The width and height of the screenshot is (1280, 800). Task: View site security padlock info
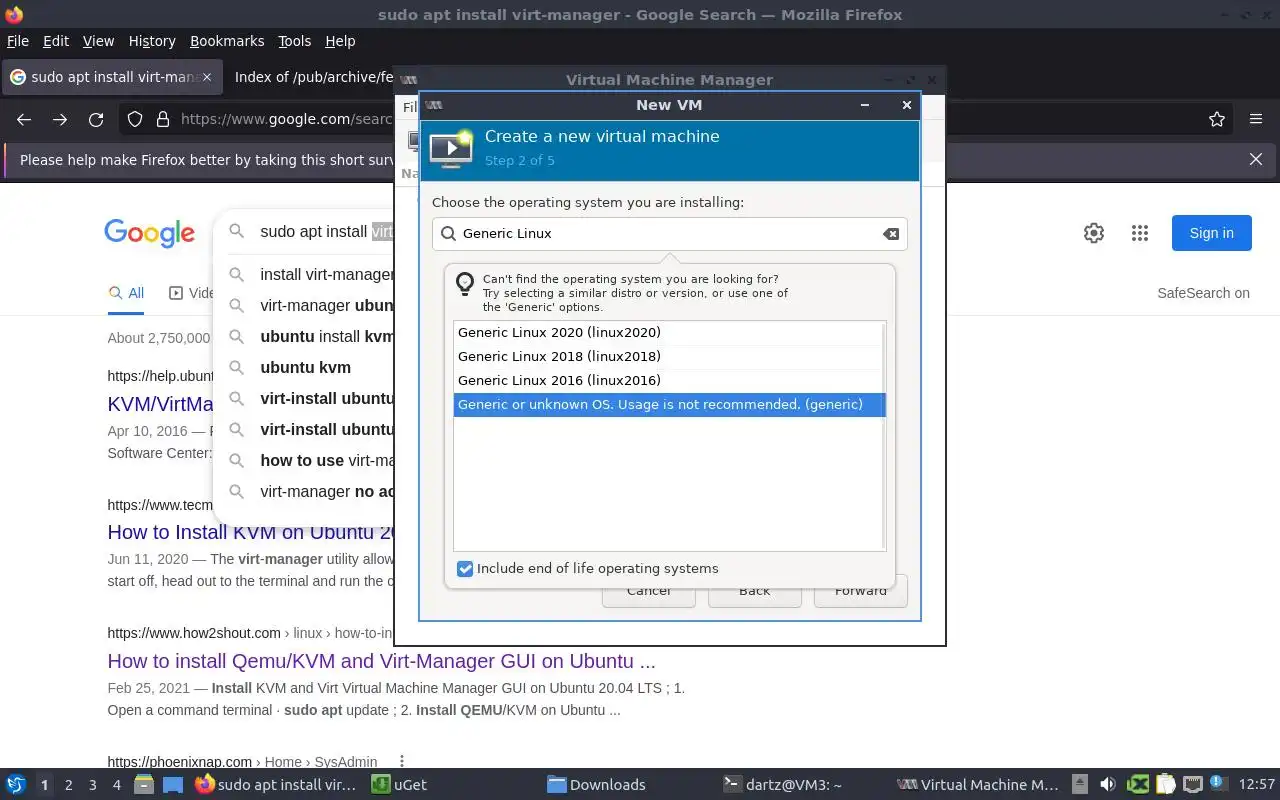coord(163,119)
